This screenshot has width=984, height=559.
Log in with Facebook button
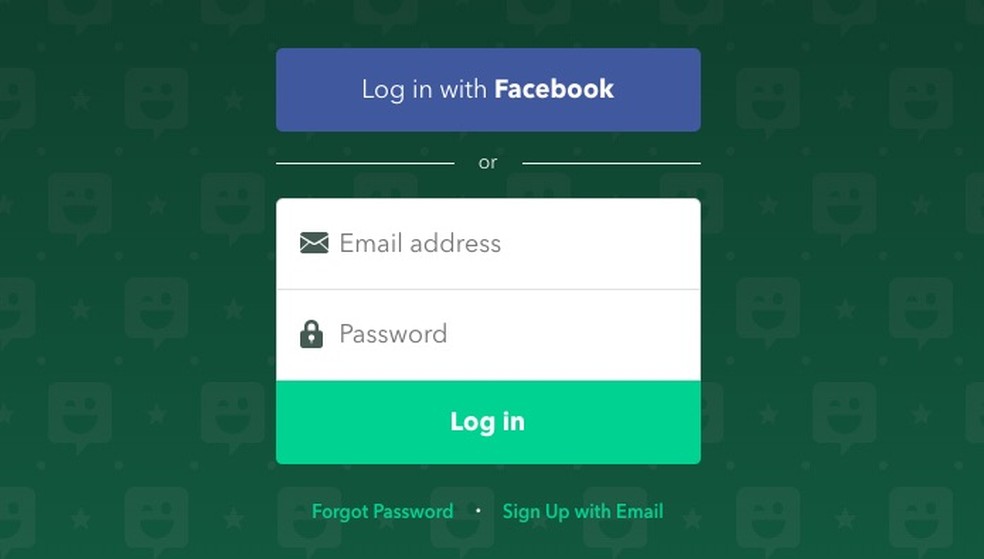pyautogui.click(x=488, y=90)
